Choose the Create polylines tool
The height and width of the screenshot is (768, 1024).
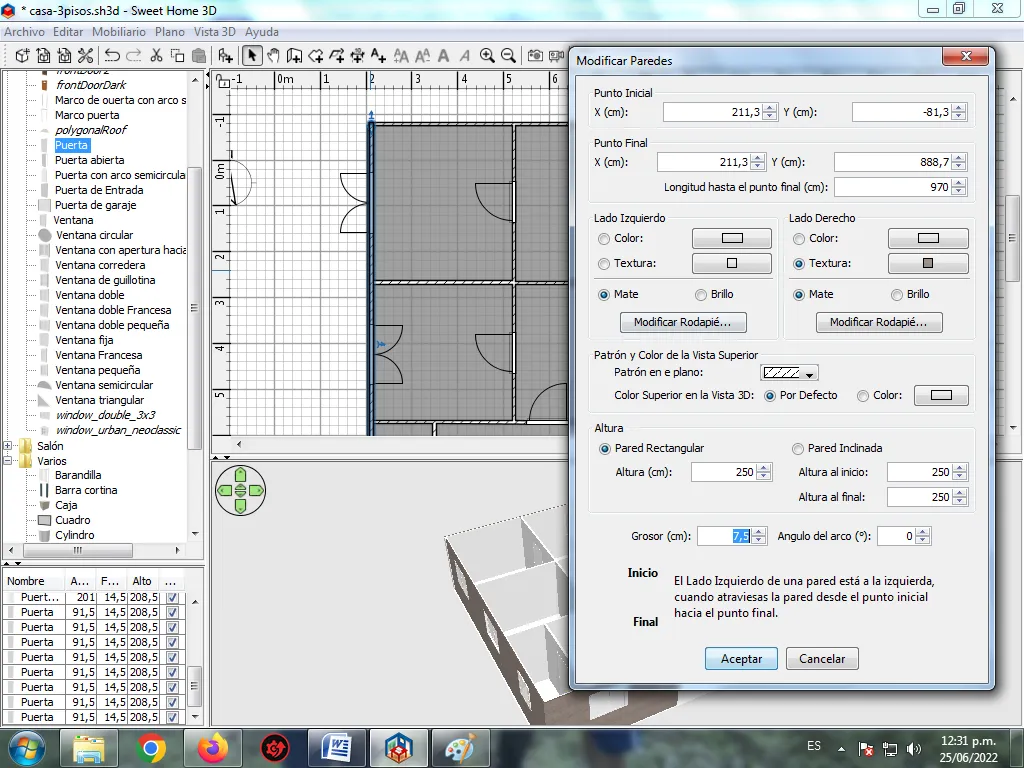click(336, 56)
